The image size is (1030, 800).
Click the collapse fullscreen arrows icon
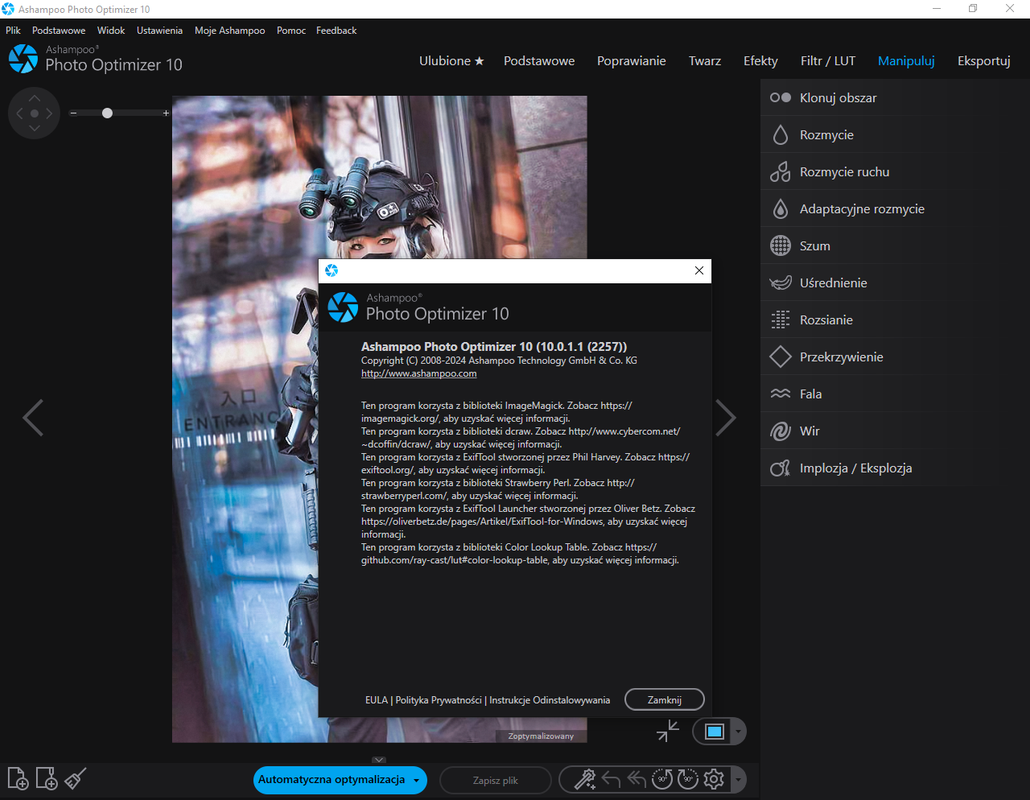[668, 731]
